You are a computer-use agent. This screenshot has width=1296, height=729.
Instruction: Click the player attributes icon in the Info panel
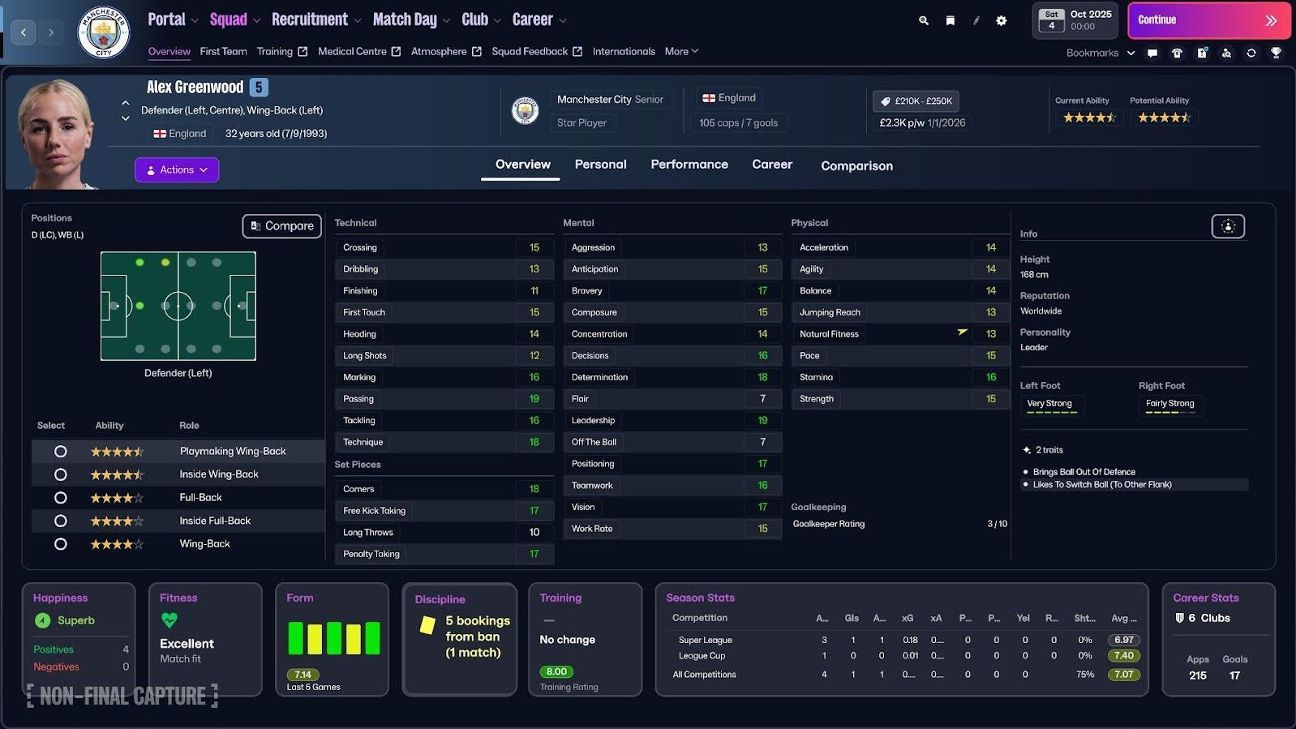1228,226
